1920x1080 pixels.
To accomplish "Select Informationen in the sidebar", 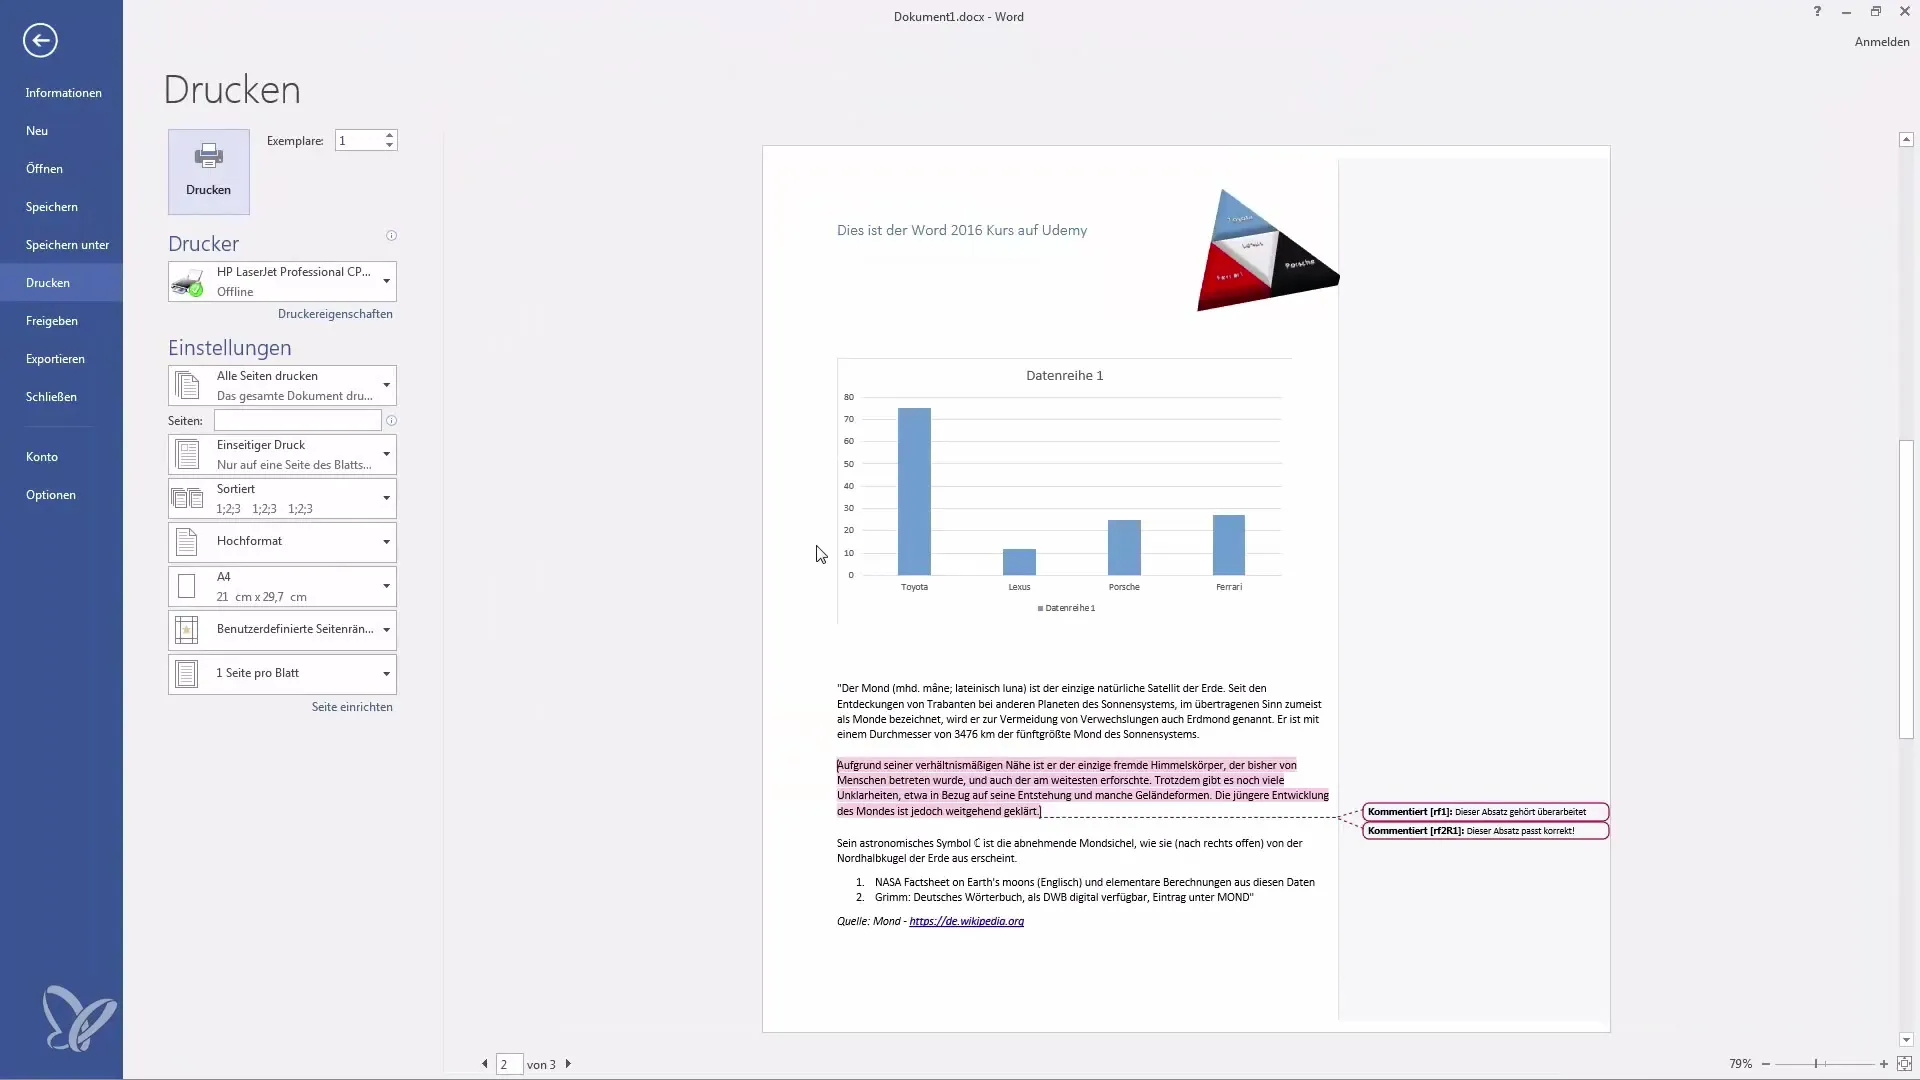I will 62,93.
